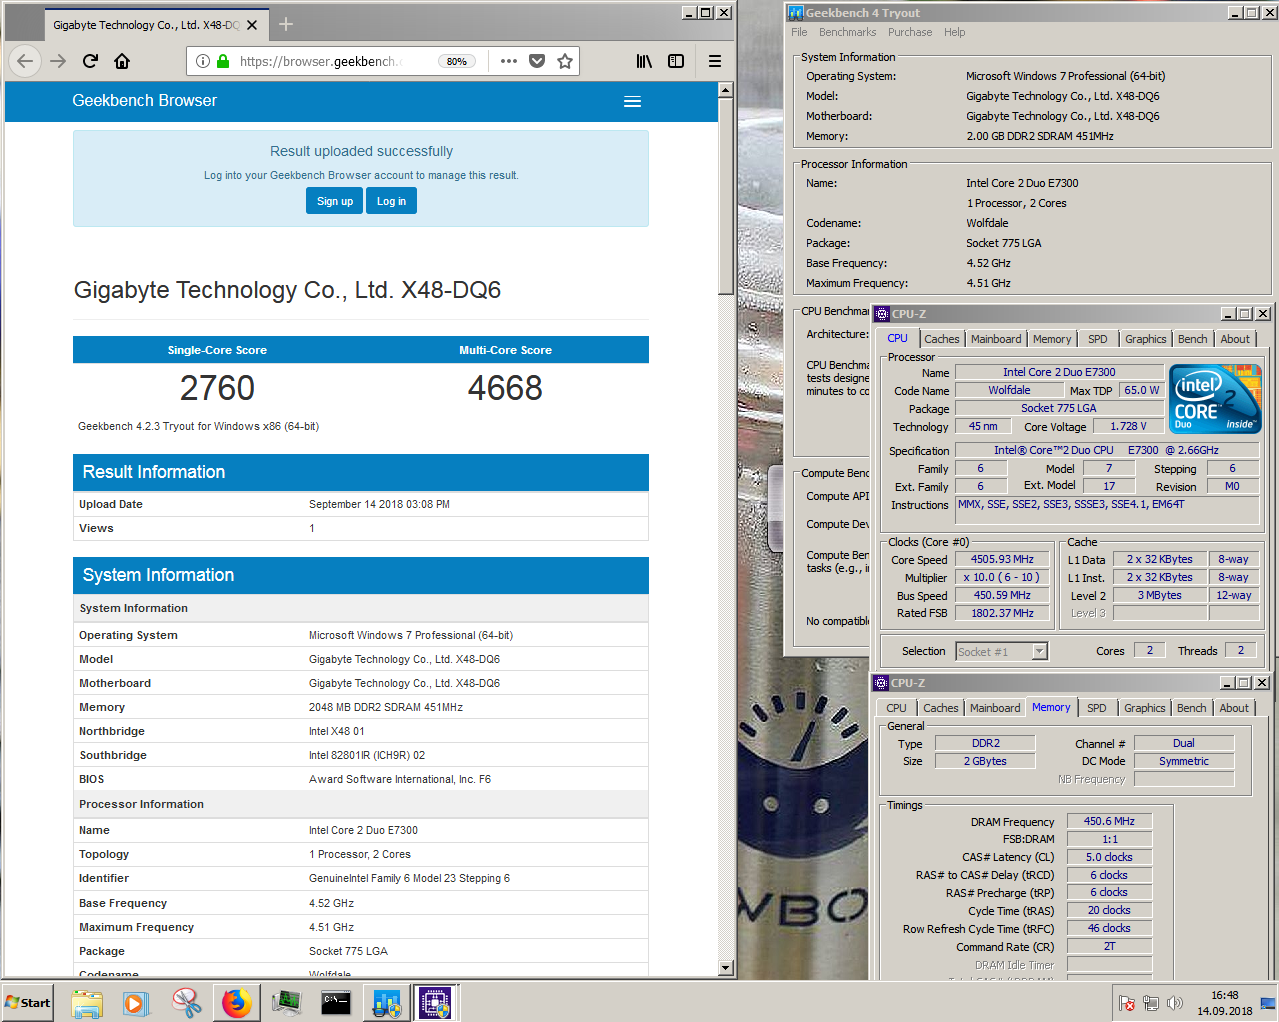Open the Snipping Tool taskbar icon

click(x=186, y=1002)
